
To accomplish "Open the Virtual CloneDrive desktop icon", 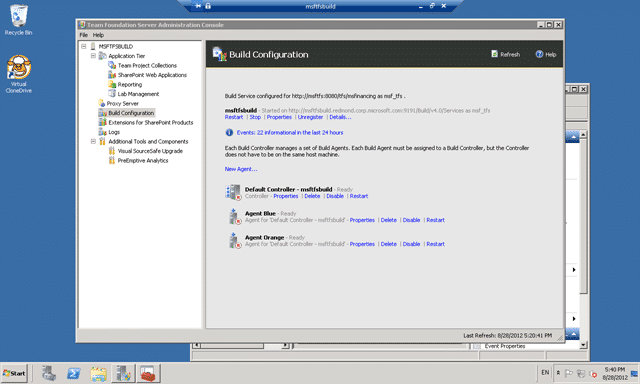I will (x=19, y=74).
